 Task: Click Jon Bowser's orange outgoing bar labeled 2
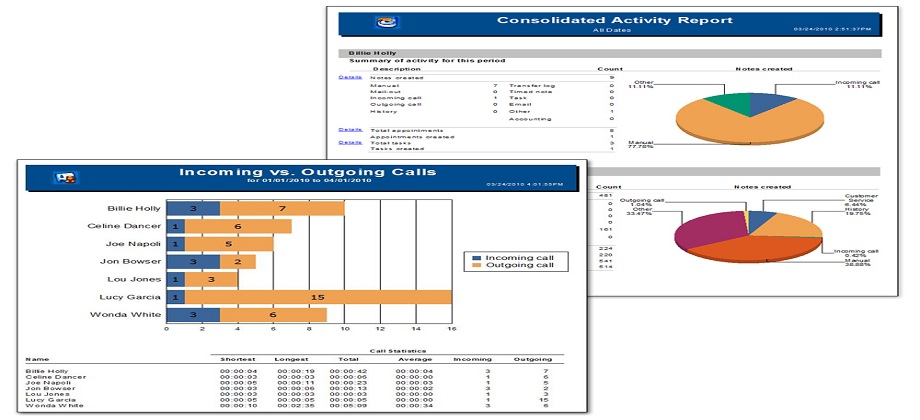[238, 262]
